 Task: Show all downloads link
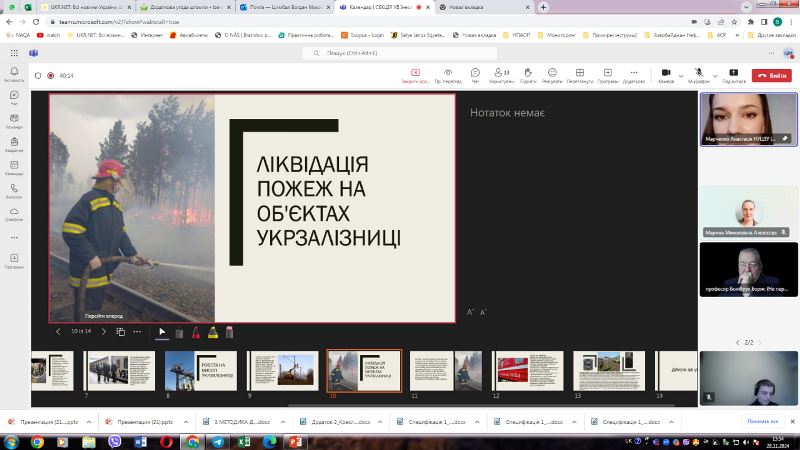click(x=763, y=421)
